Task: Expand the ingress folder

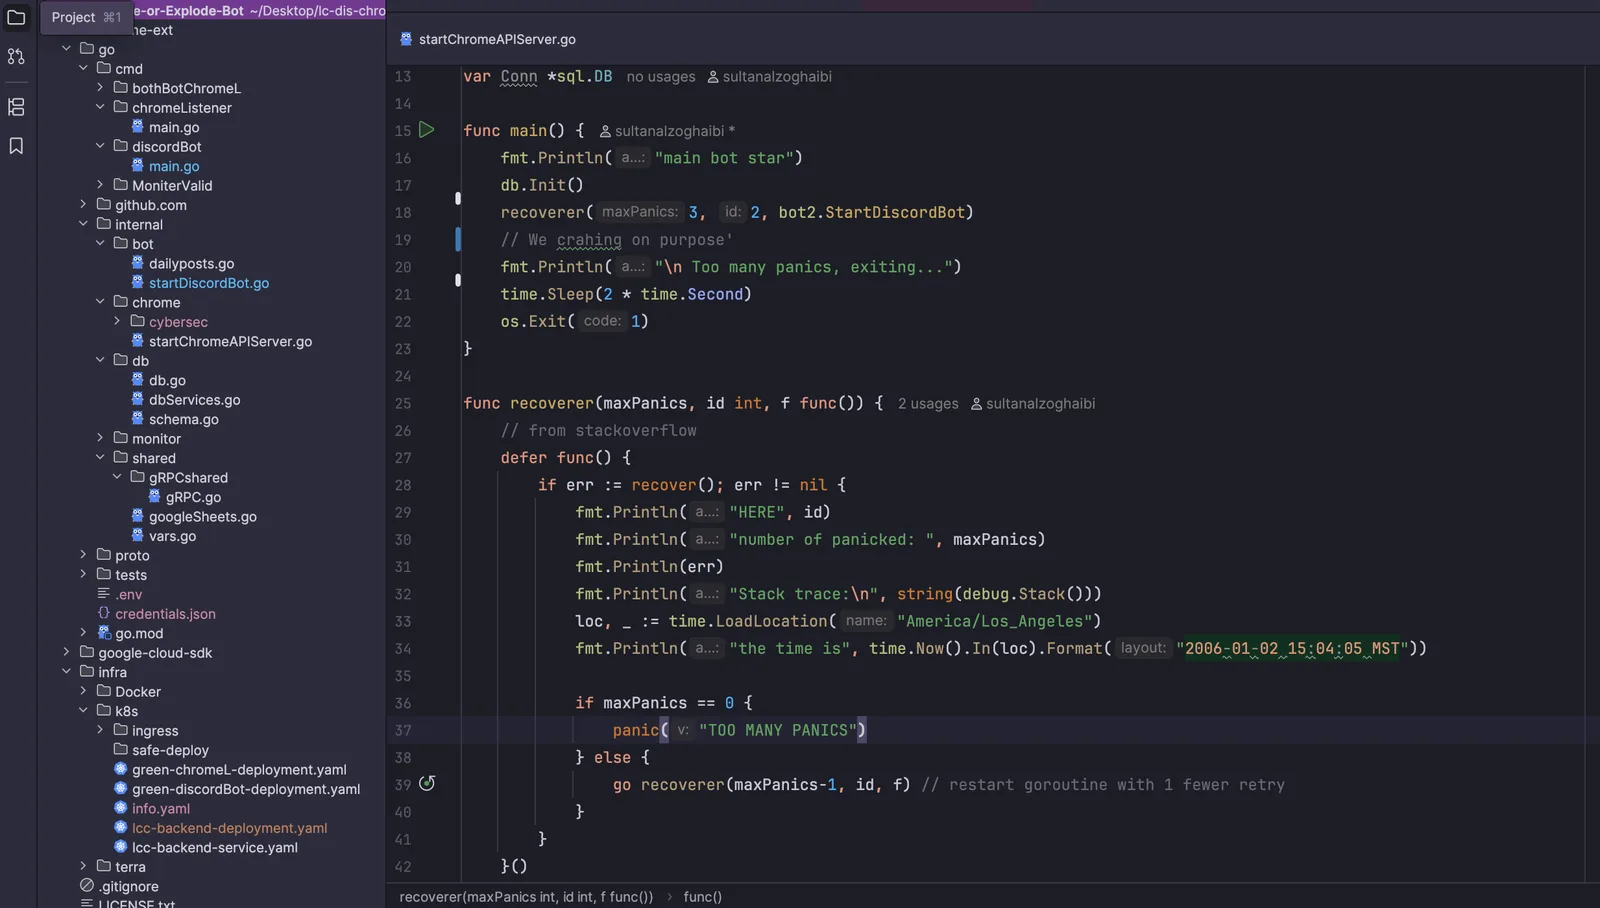Action: [x=100, y=730]
